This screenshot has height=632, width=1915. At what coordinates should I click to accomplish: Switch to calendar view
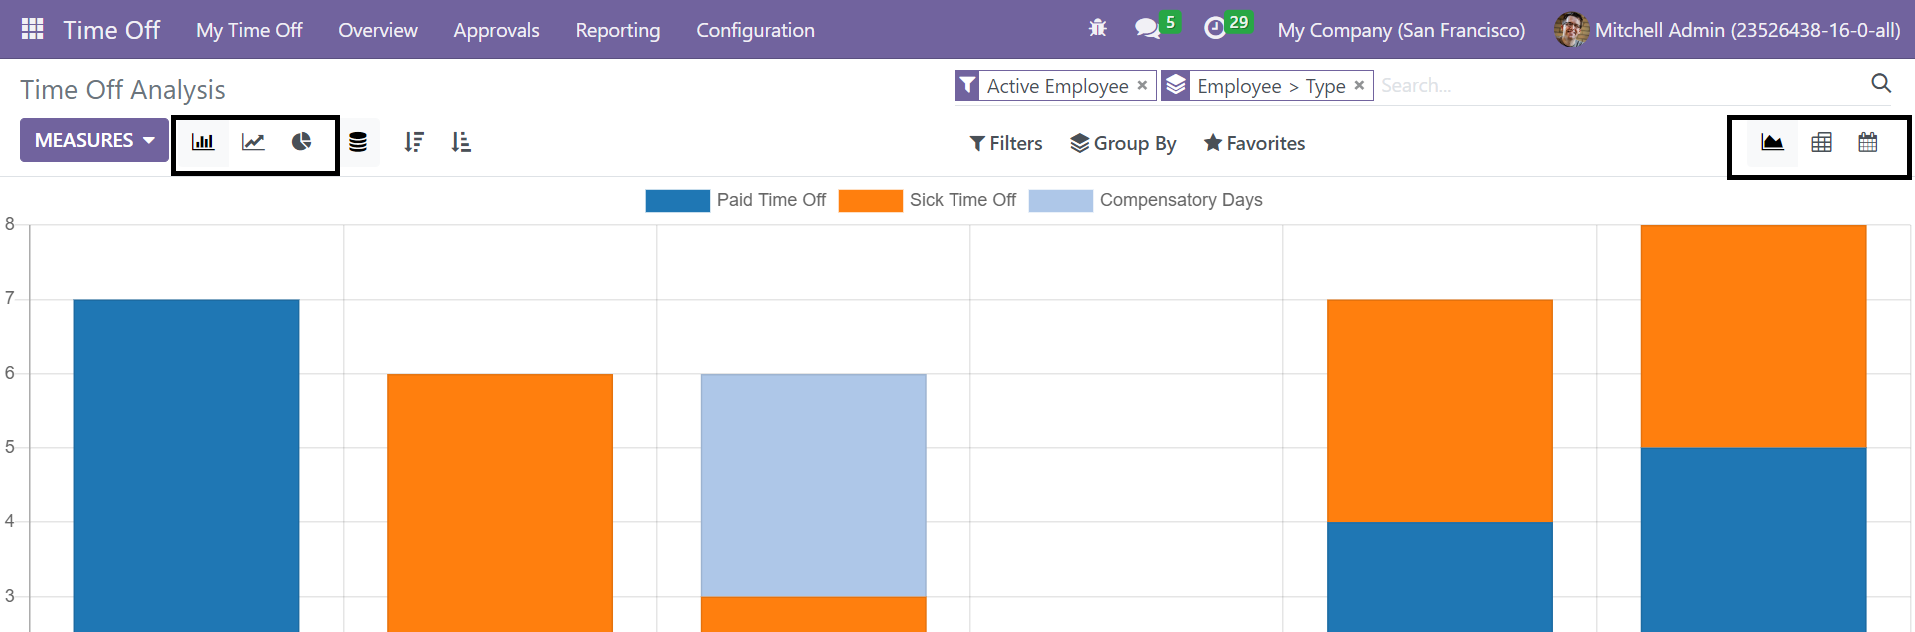pos(1868,142)
